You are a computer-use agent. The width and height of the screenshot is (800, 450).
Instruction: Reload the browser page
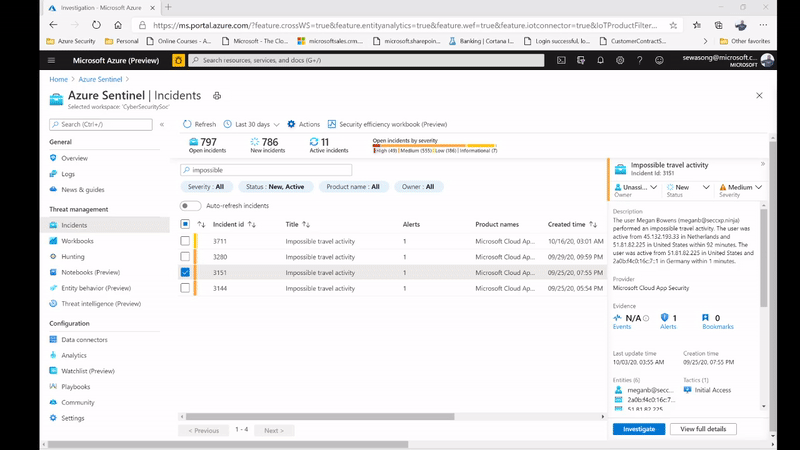[96, 25]
